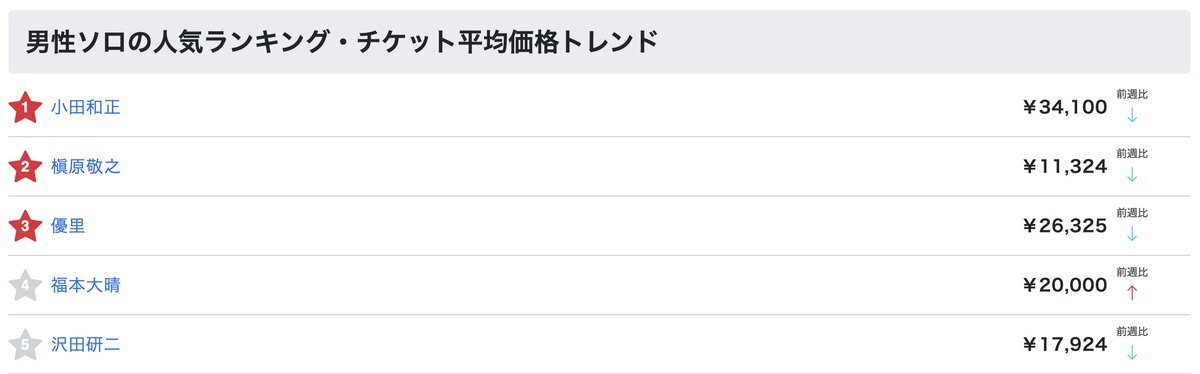Click the red rank 2 star badge
Screen dimensions: 1200x374
pos(24,167)
